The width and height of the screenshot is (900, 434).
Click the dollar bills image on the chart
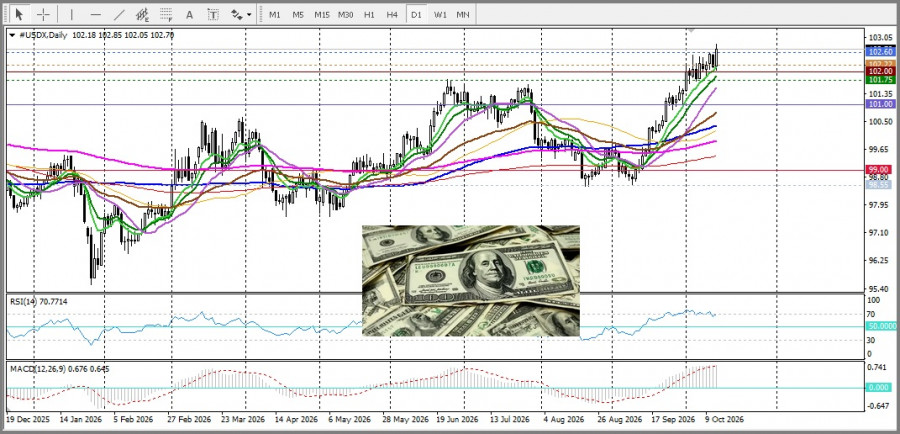471,281
